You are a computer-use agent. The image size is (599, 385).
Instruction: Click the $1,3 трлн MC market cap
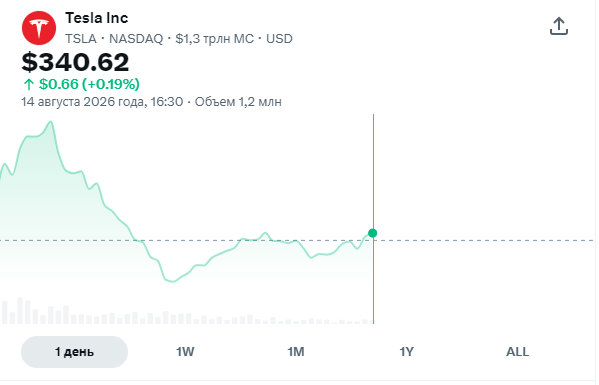click(215, 39)
